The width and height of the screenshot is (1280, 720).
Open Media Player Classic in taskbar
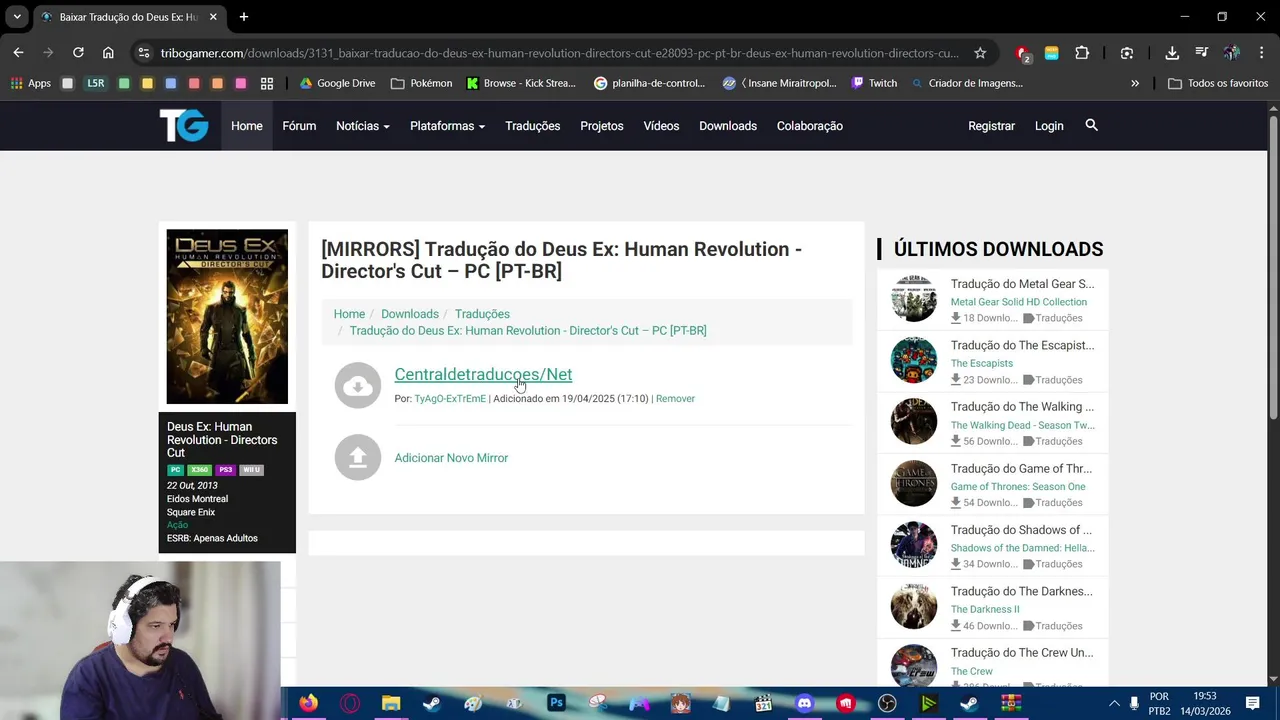pyautogui.click(x=763, y=703)
